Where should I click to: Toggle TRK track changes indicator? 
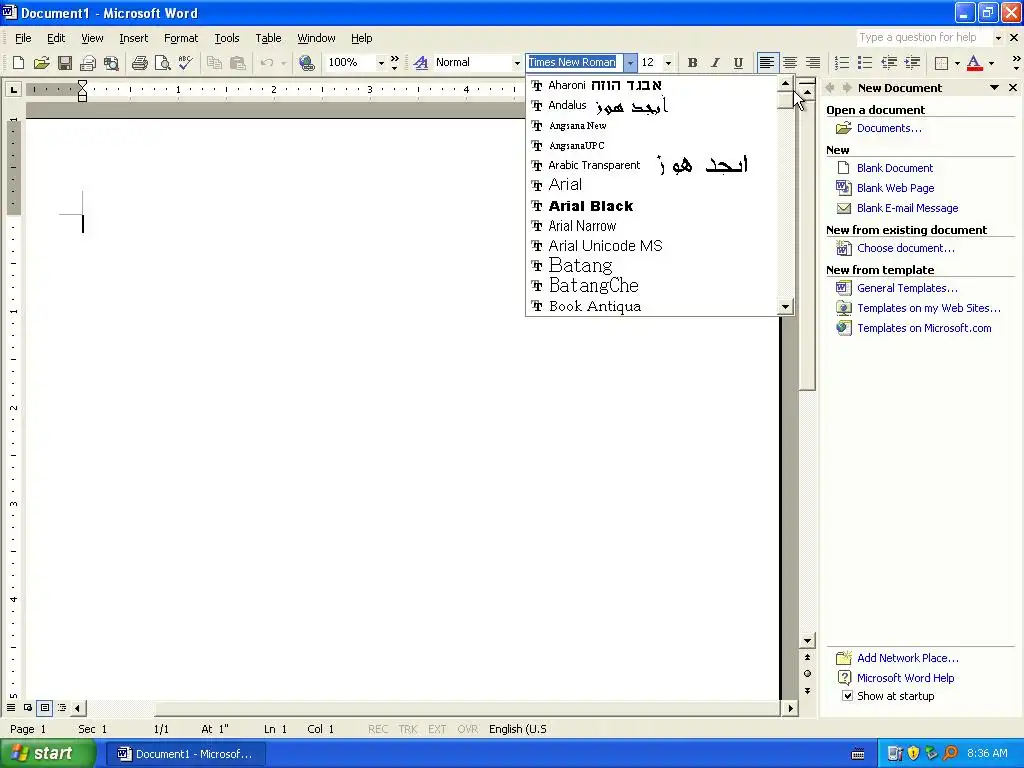click(x=408, y=729)
